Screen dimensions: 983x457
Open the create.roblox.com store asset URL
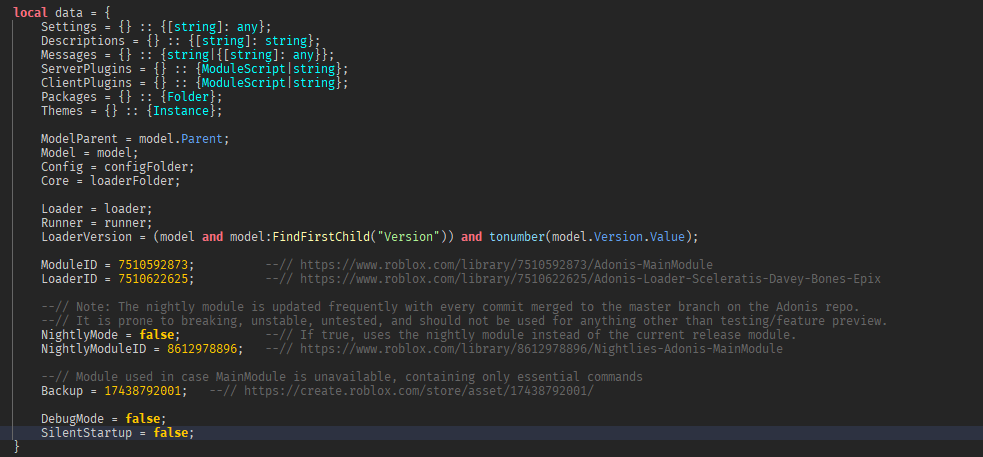pos(419,391)
